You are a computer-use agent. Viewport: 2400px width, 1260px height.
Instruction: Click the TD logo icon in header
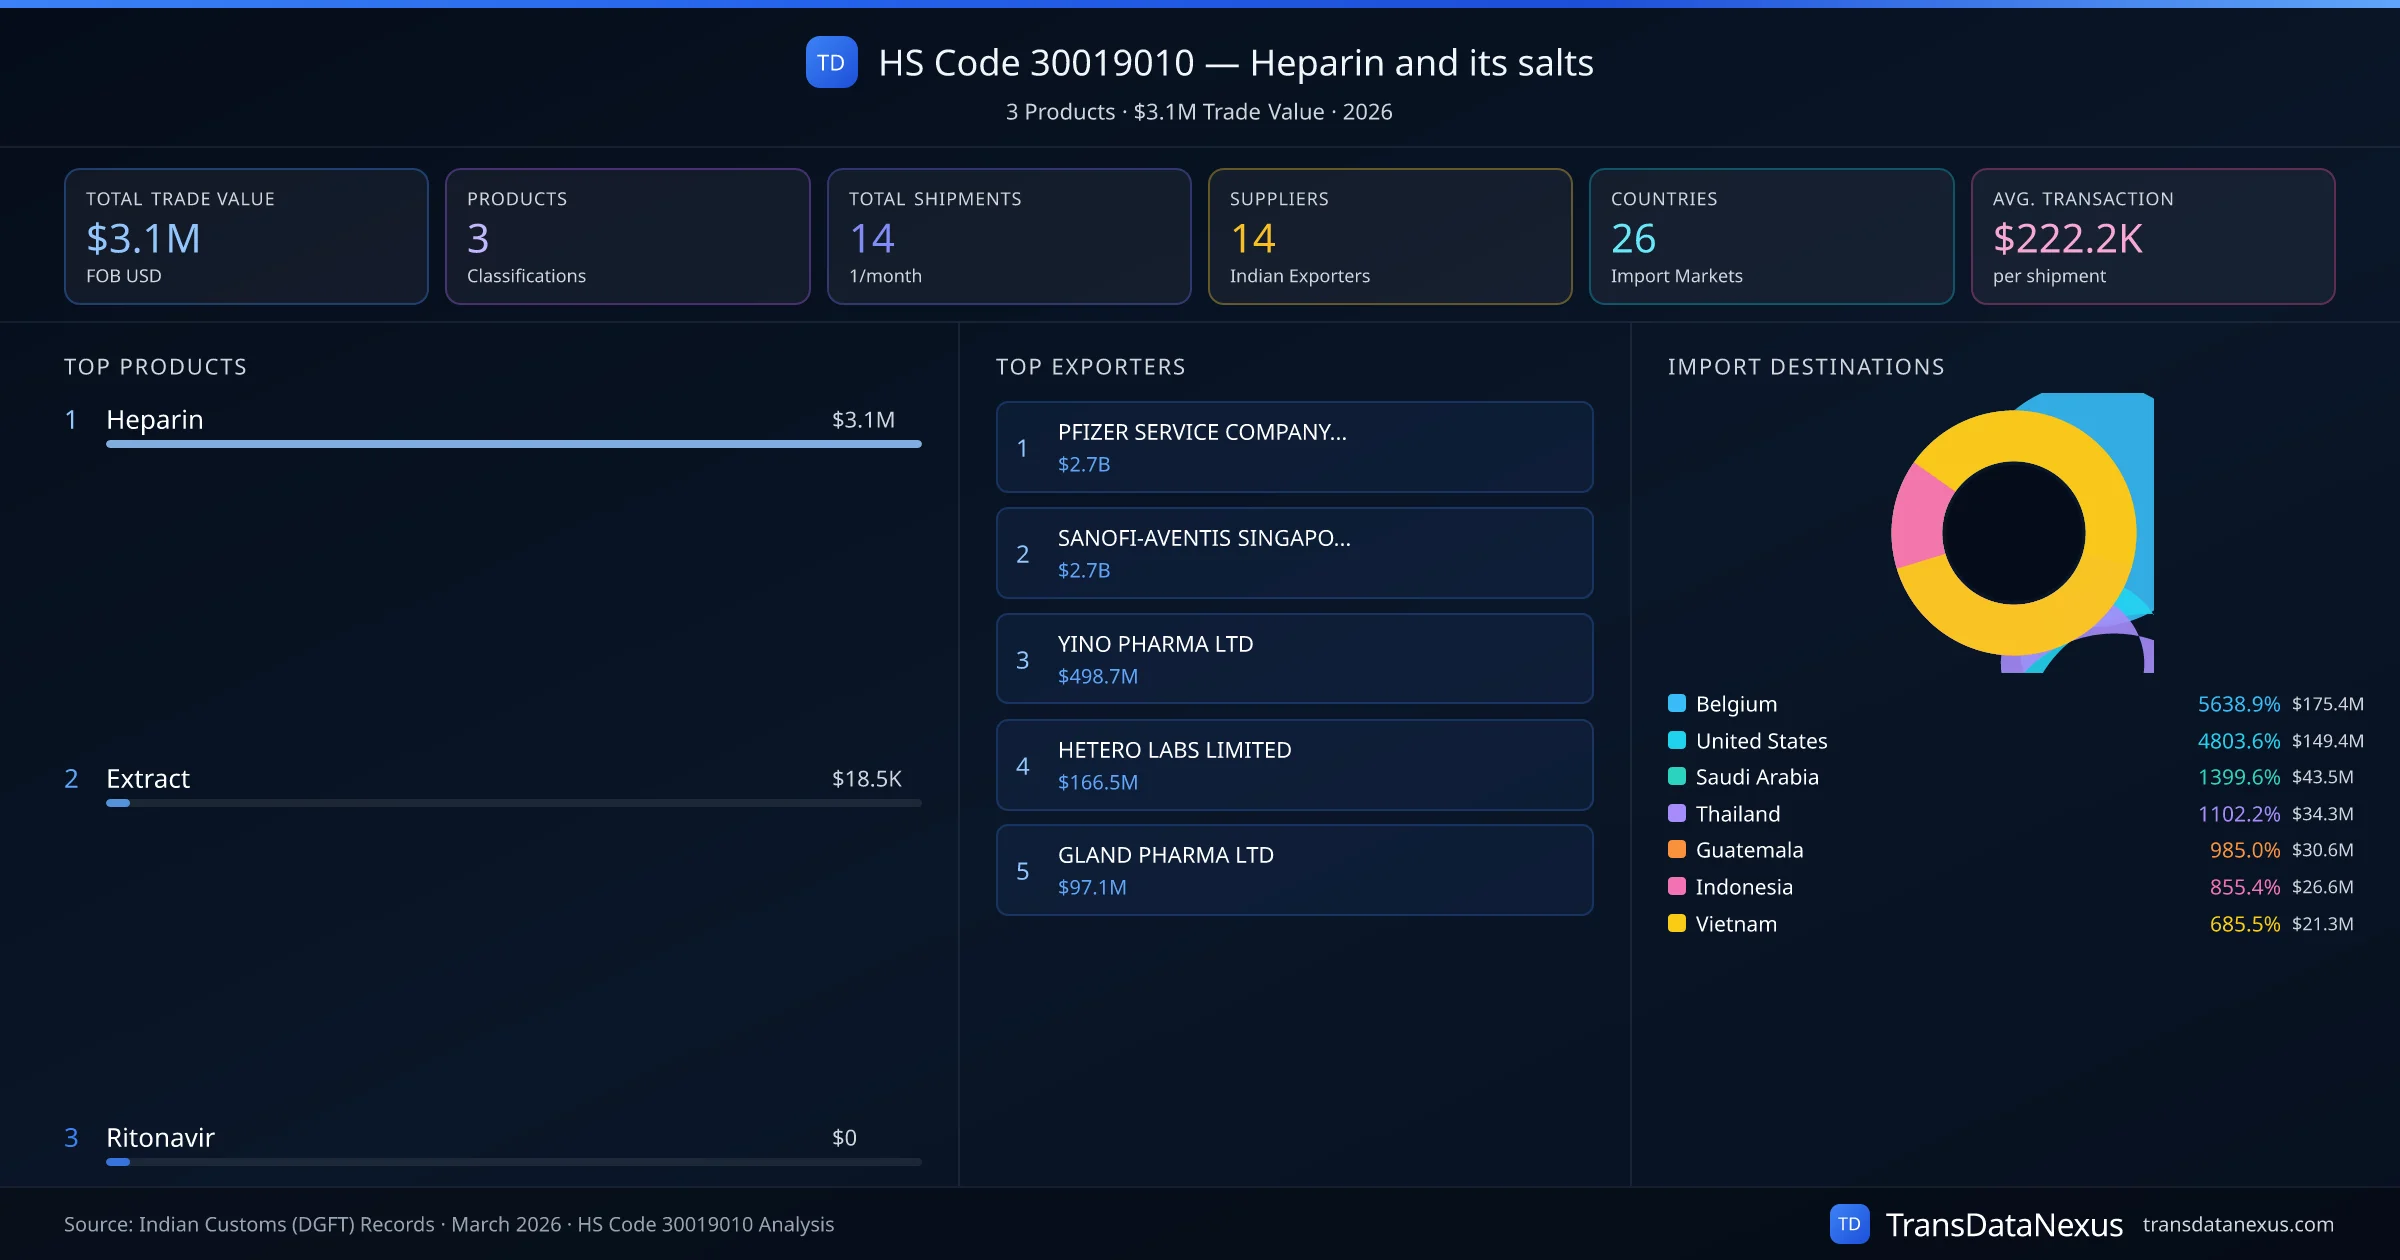831,62
